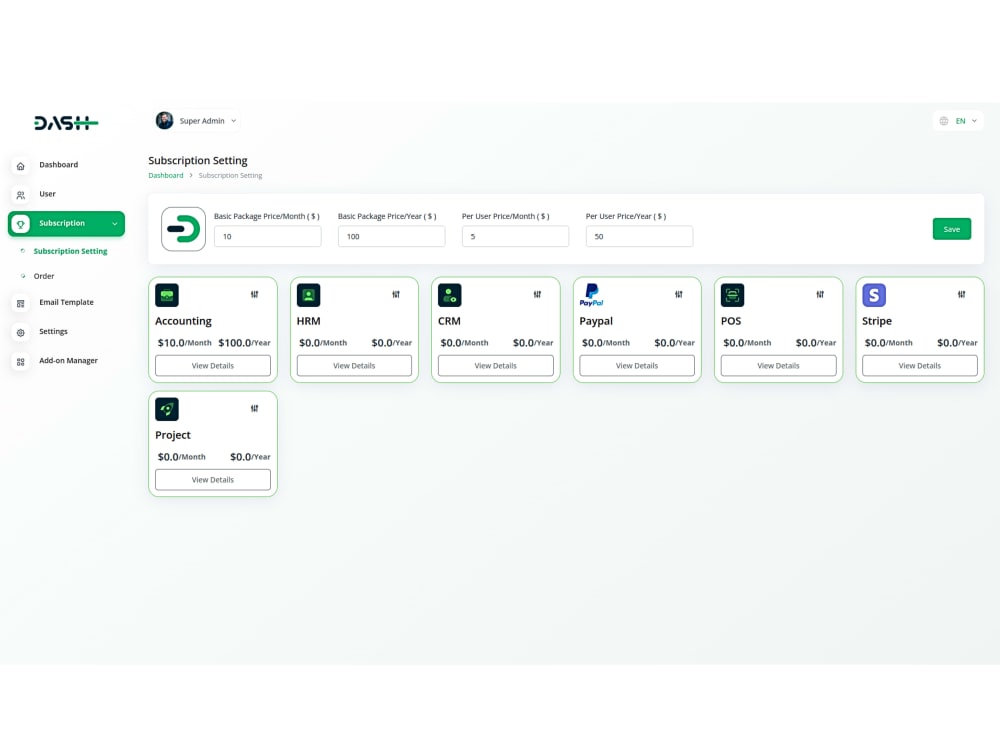Click the Accounting module icon
The image size is (1000, 750).
tap(167, 295)
